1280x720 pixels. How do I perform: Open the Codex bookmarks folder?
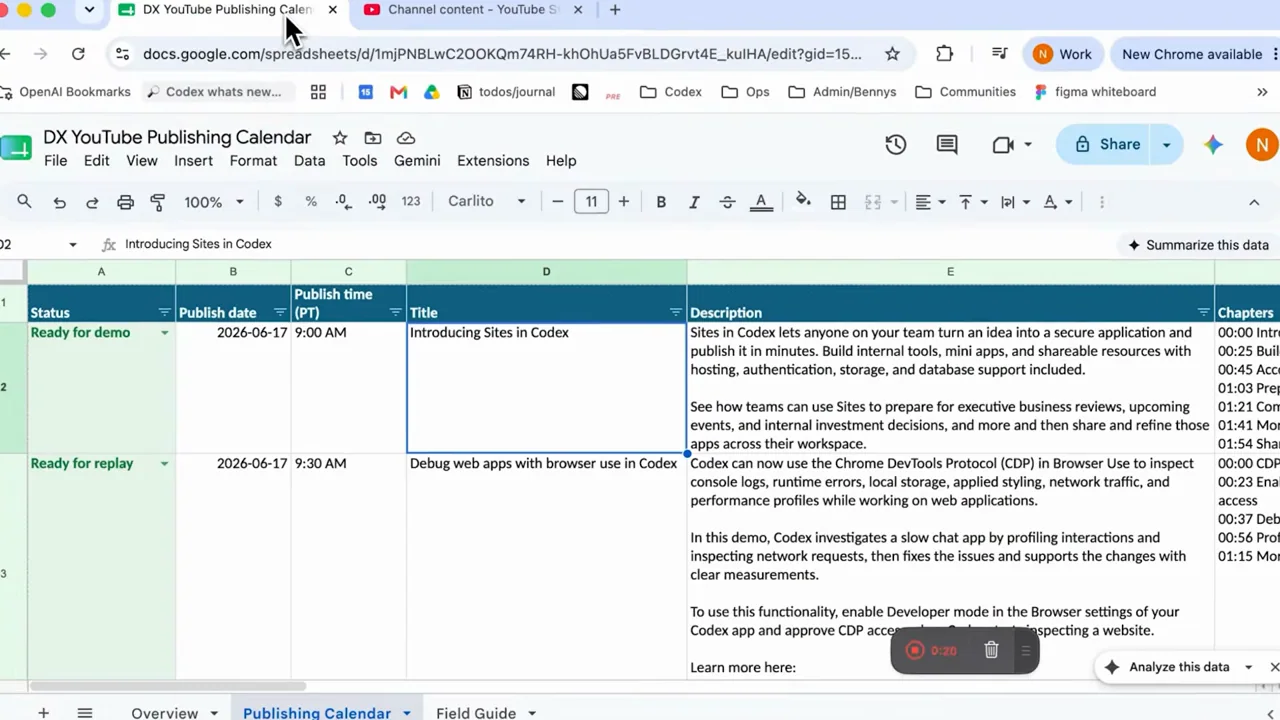671,92
